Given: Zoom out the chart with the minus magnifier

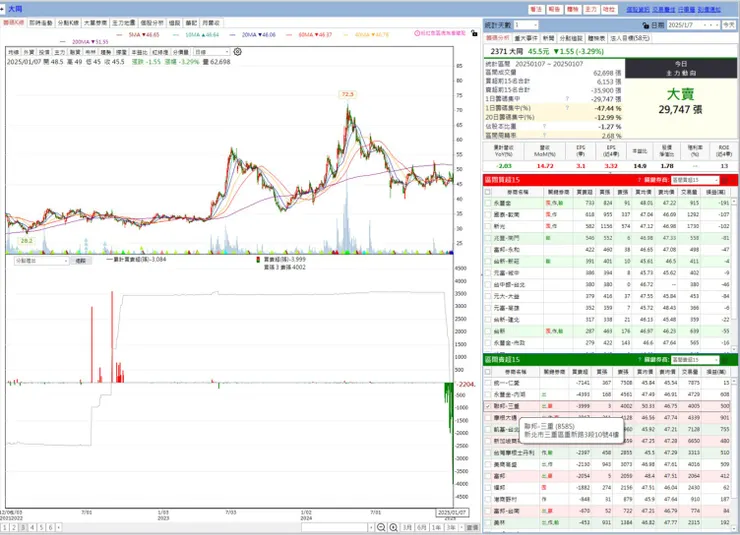Looking at the screenshot, I should point(381,527).
